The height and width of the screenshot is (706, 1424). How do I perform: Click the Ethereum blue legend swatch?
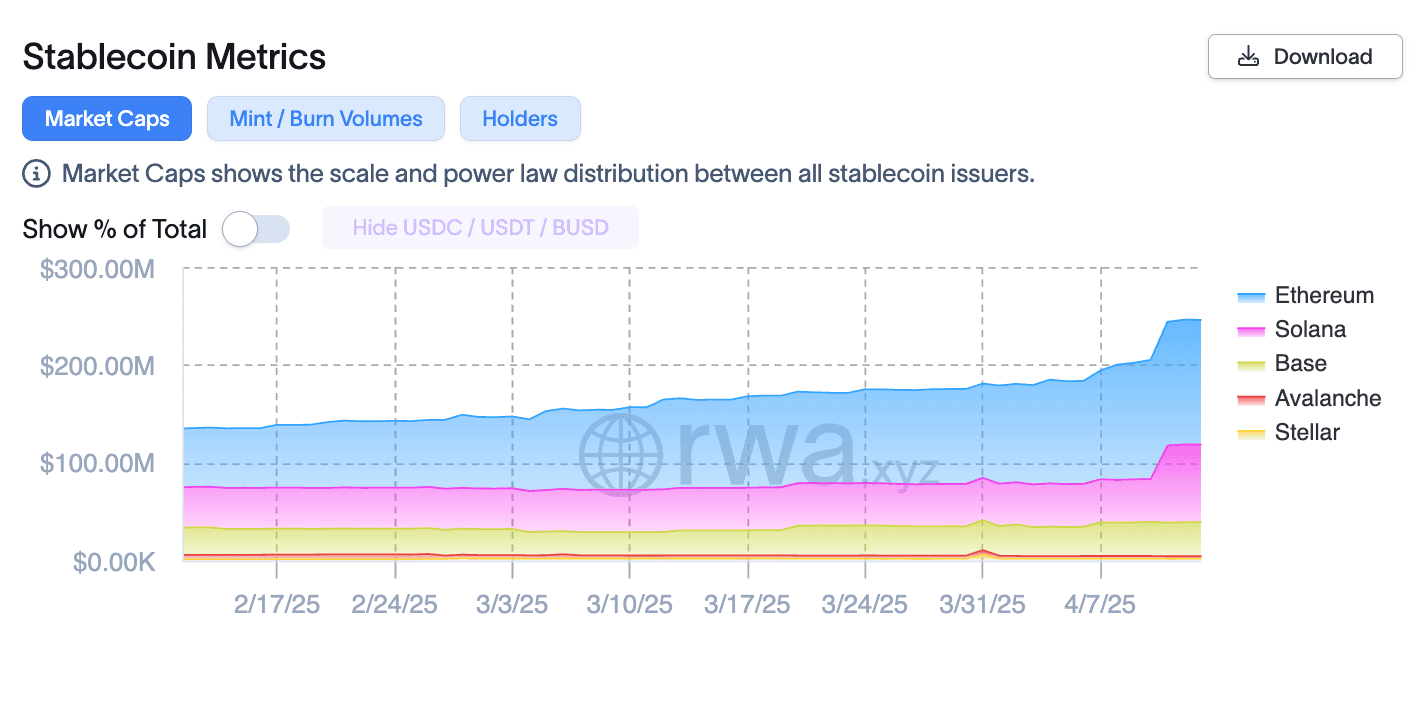tap(1252, 297)
